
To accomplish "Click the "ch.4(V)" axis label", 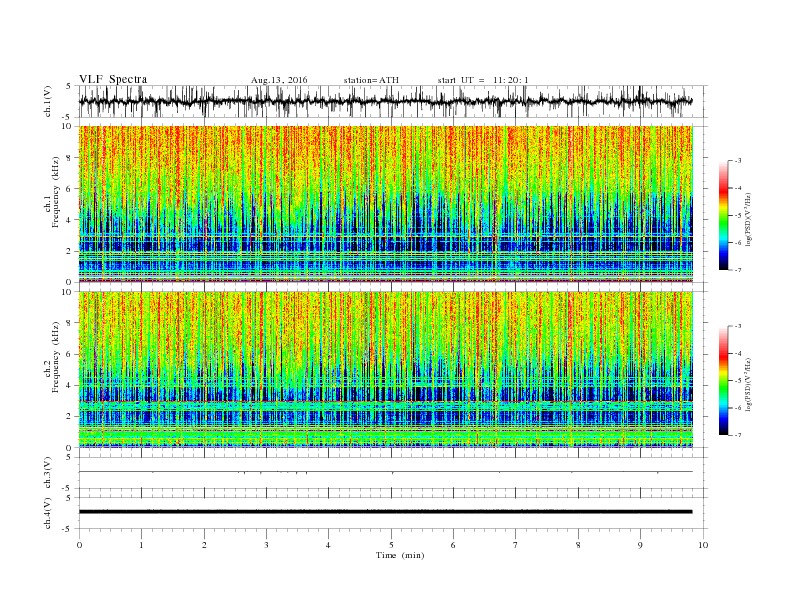I will tap(48, 513).
